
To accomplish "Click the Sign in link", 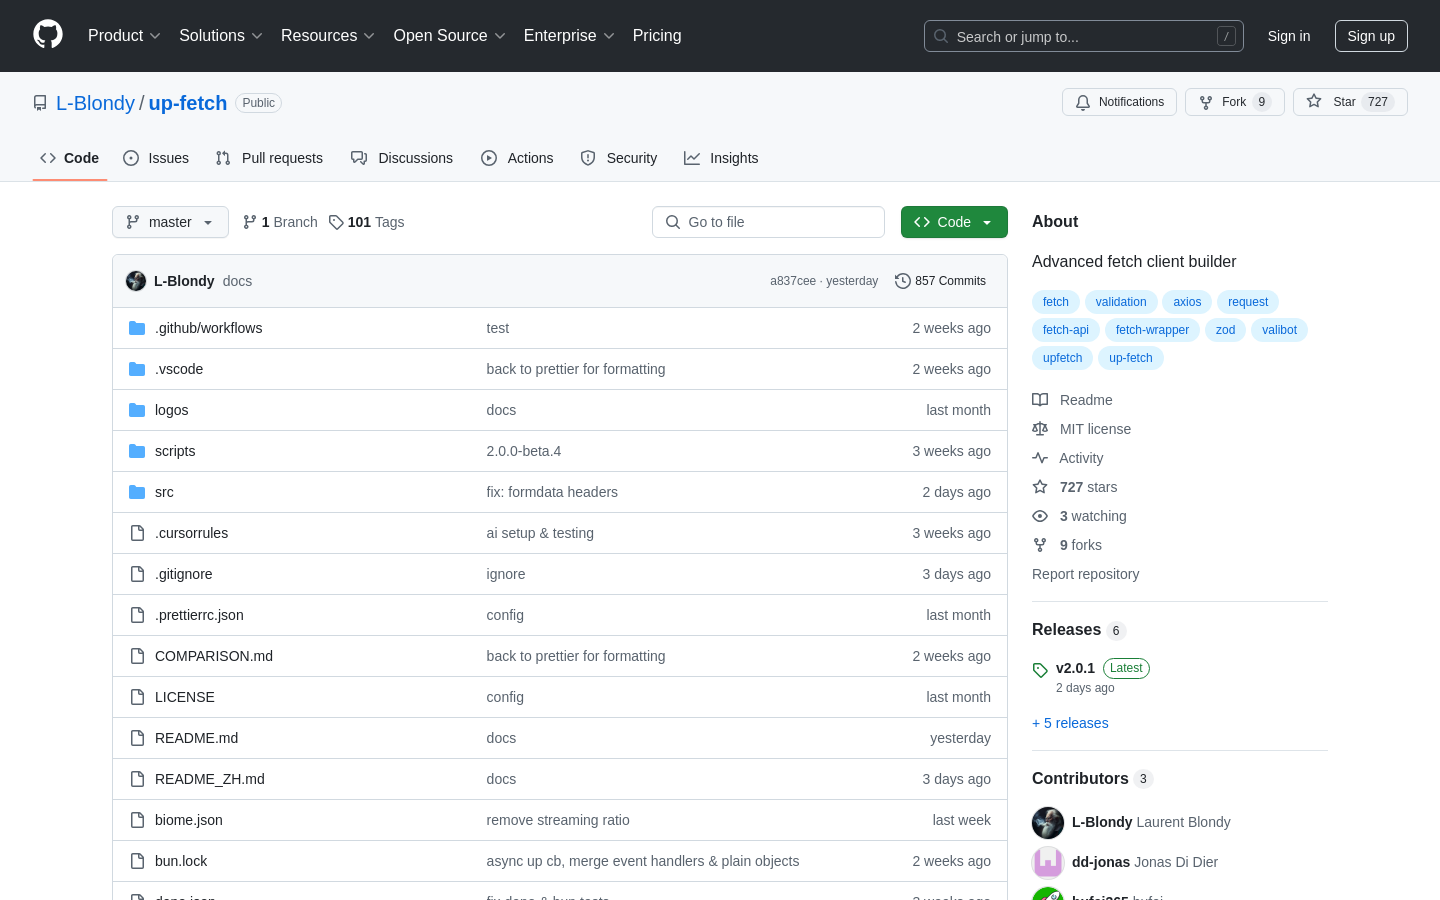I will coord(1289,36).
